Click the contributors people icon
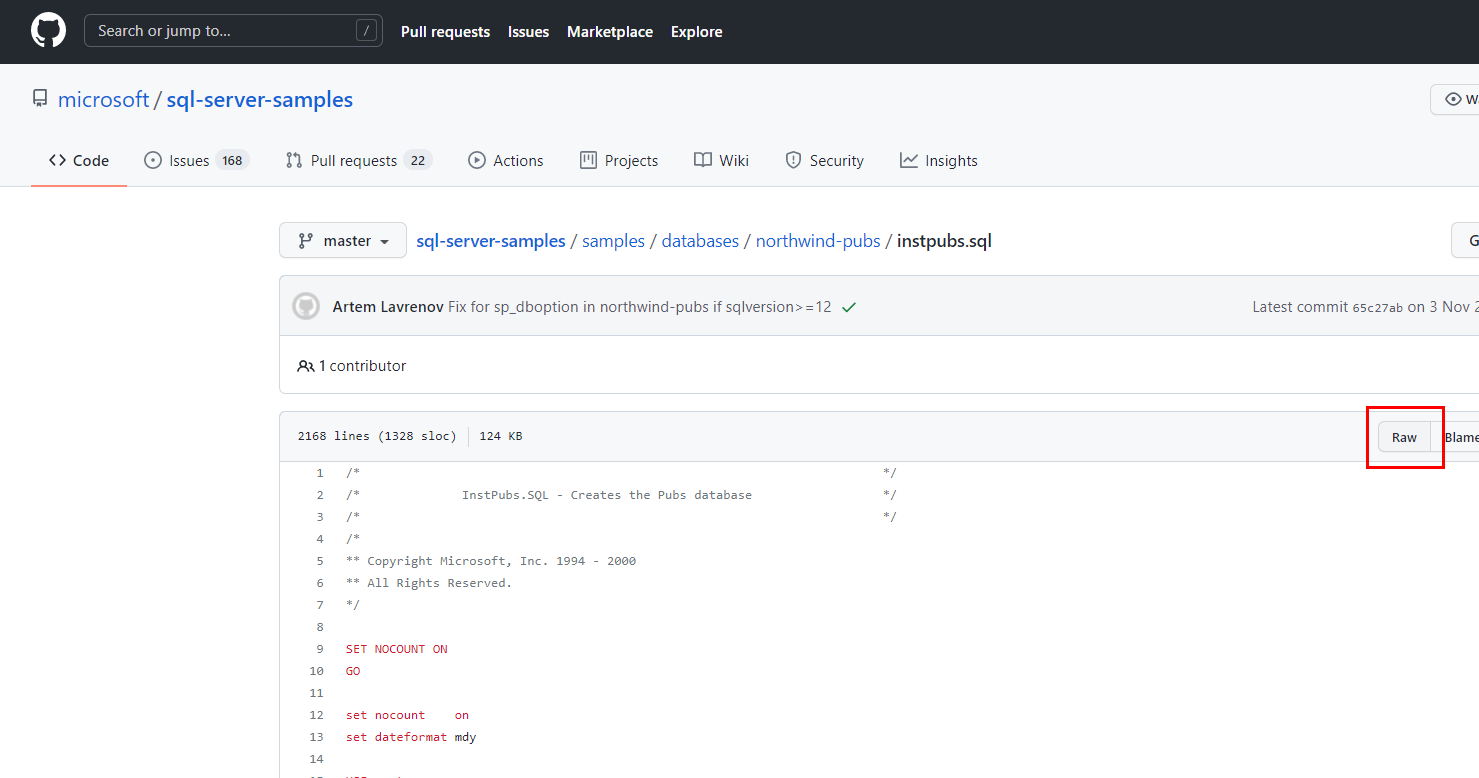 tap(306, 366)
